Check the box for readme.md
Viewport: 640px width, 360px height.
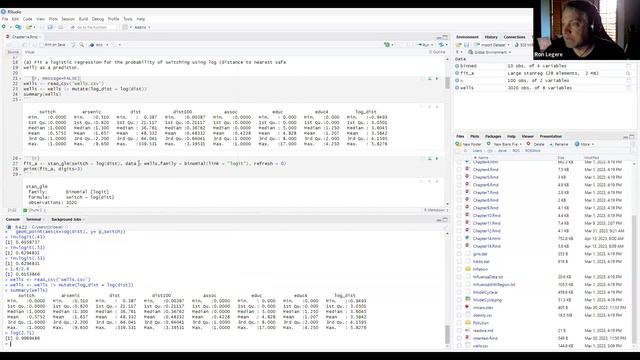click(459, 331)
